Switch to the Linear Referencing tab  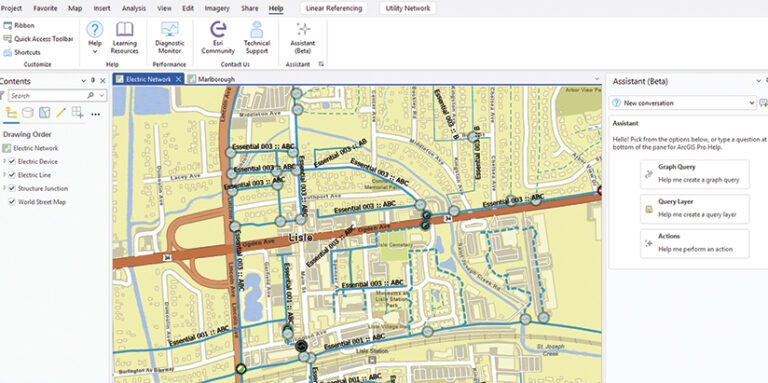[334, 8]
